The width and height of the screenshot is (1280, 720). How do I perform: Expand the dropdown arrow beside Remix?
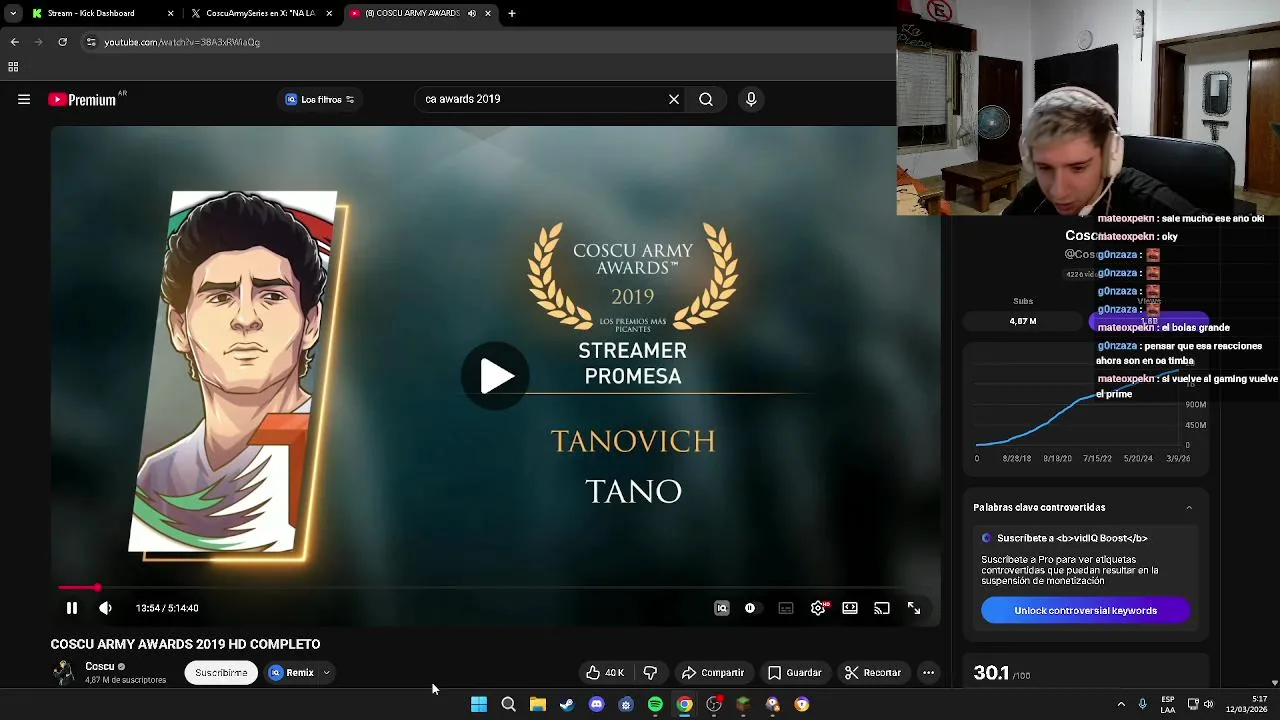point(327,673)
